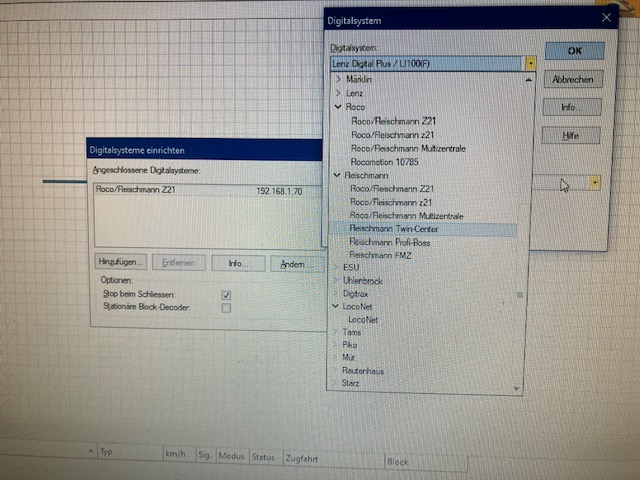Enable Stationäre Block-Decoder checkbox

coord(226,308)
